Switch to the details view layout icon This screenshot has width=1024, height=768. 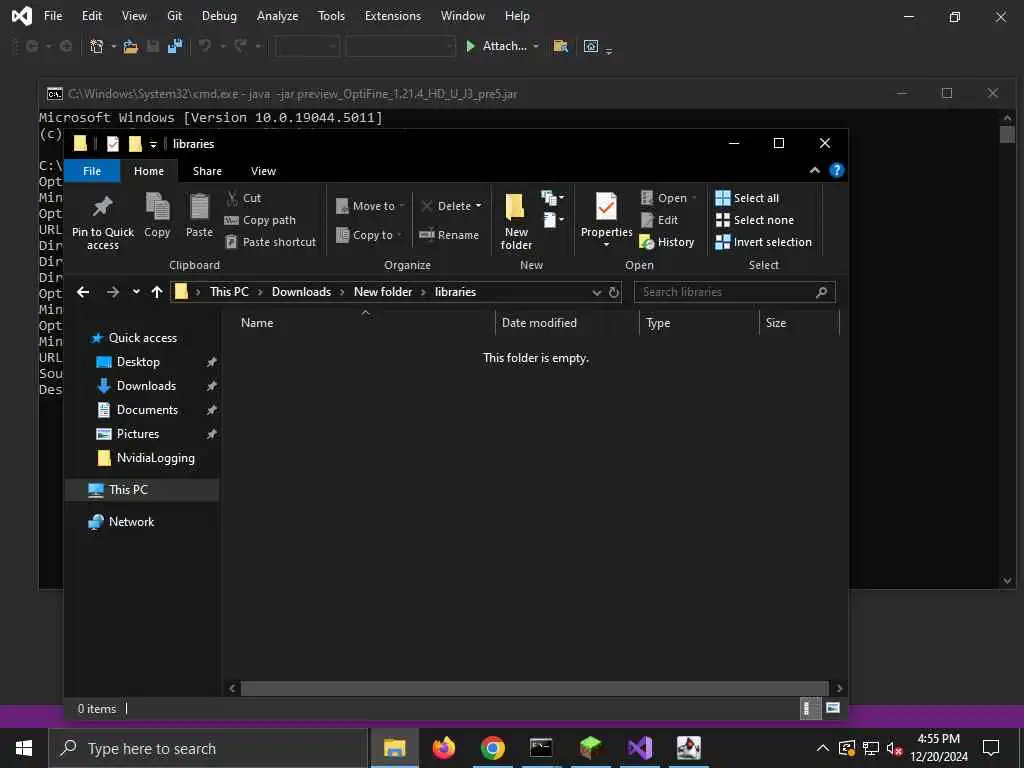point(810,709)
